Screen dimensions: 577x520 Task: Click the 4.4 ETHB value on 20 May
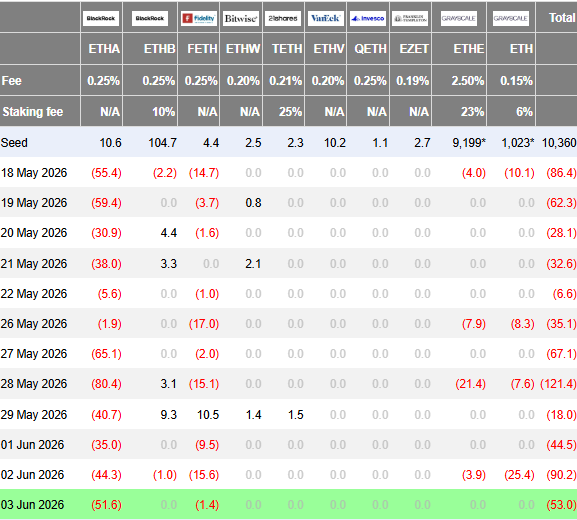(169, 233)
